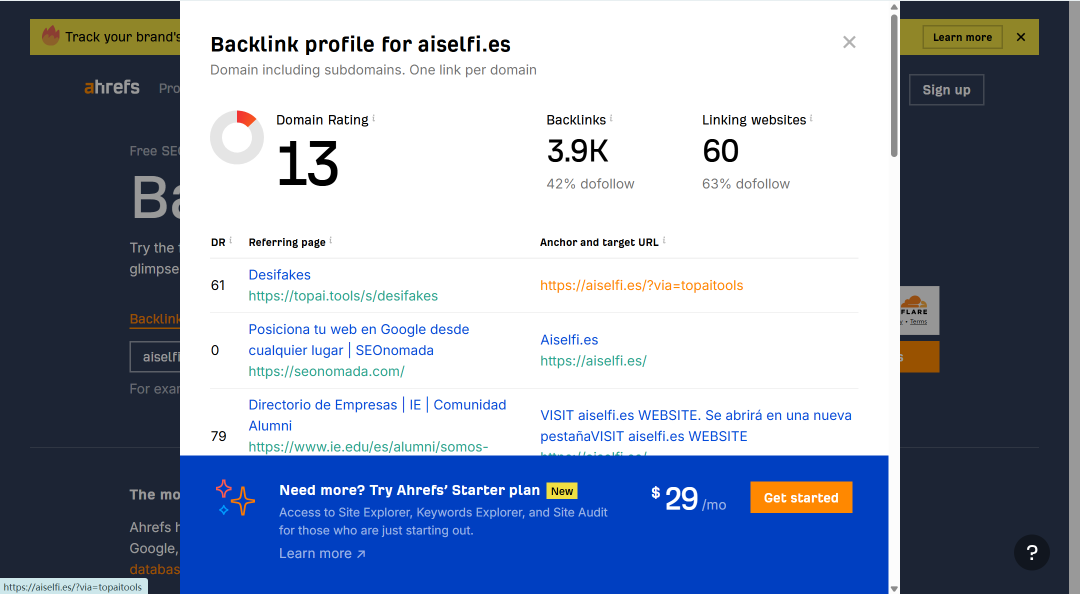Close the Backlink profile dialog
This screenshot has width=1080, height=594.
point(849,43)
